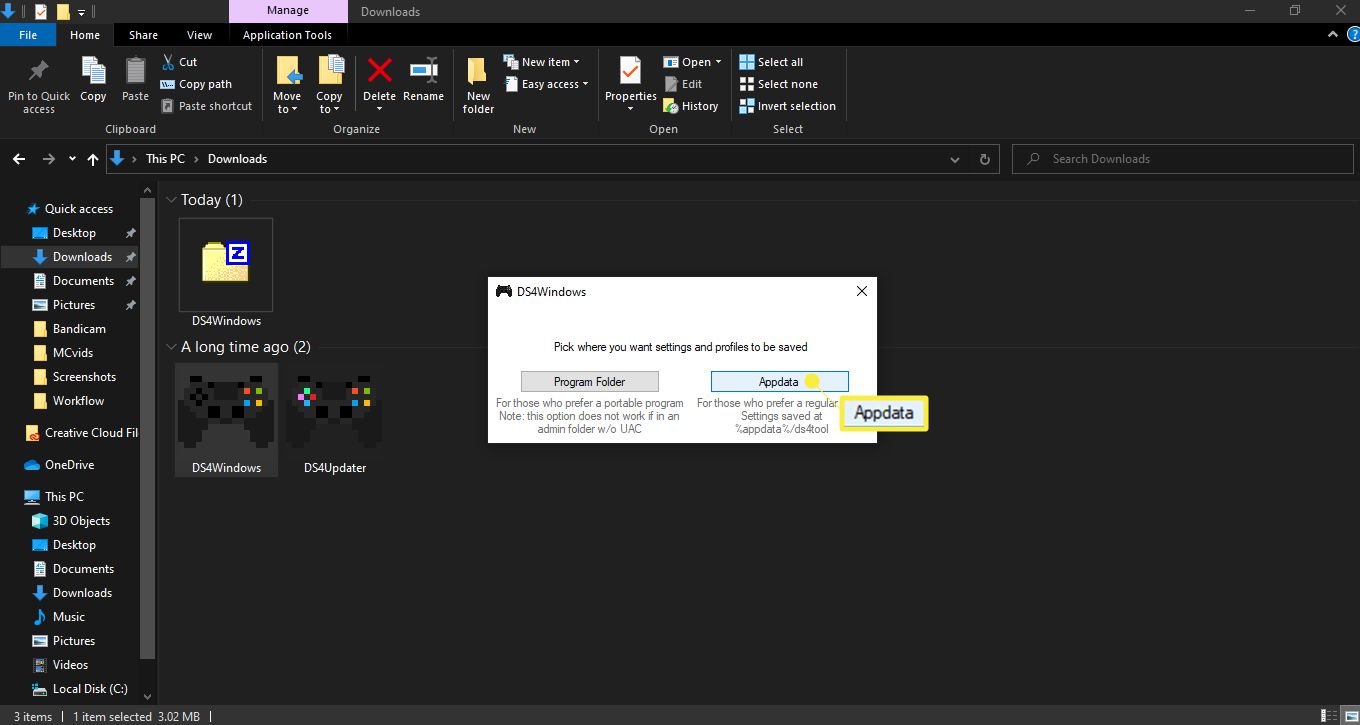The width and height of the screenshot is (1360, 725).
Task: Click the Properties icon
Action: (x=630, y=72)
